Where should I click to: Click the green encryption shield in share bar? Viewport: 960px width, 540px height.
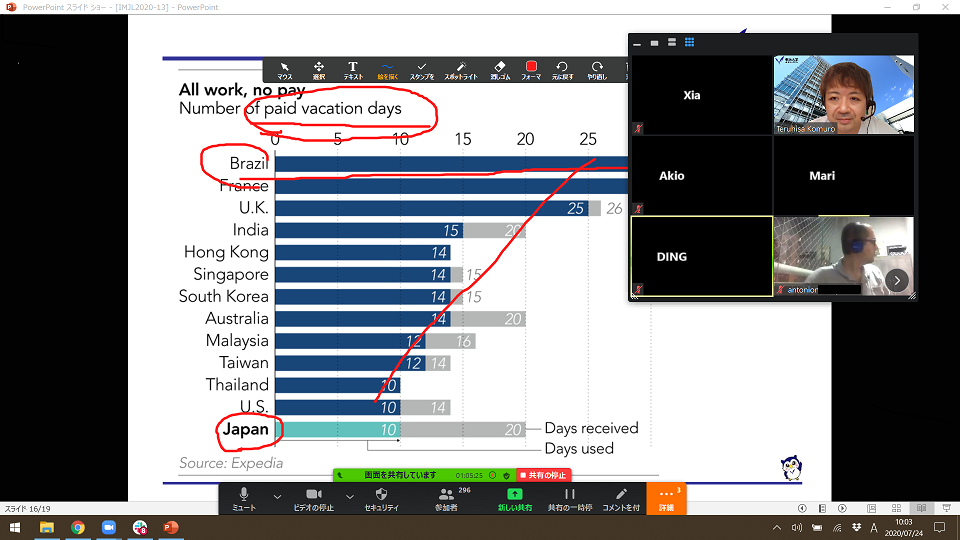point(506,475)
